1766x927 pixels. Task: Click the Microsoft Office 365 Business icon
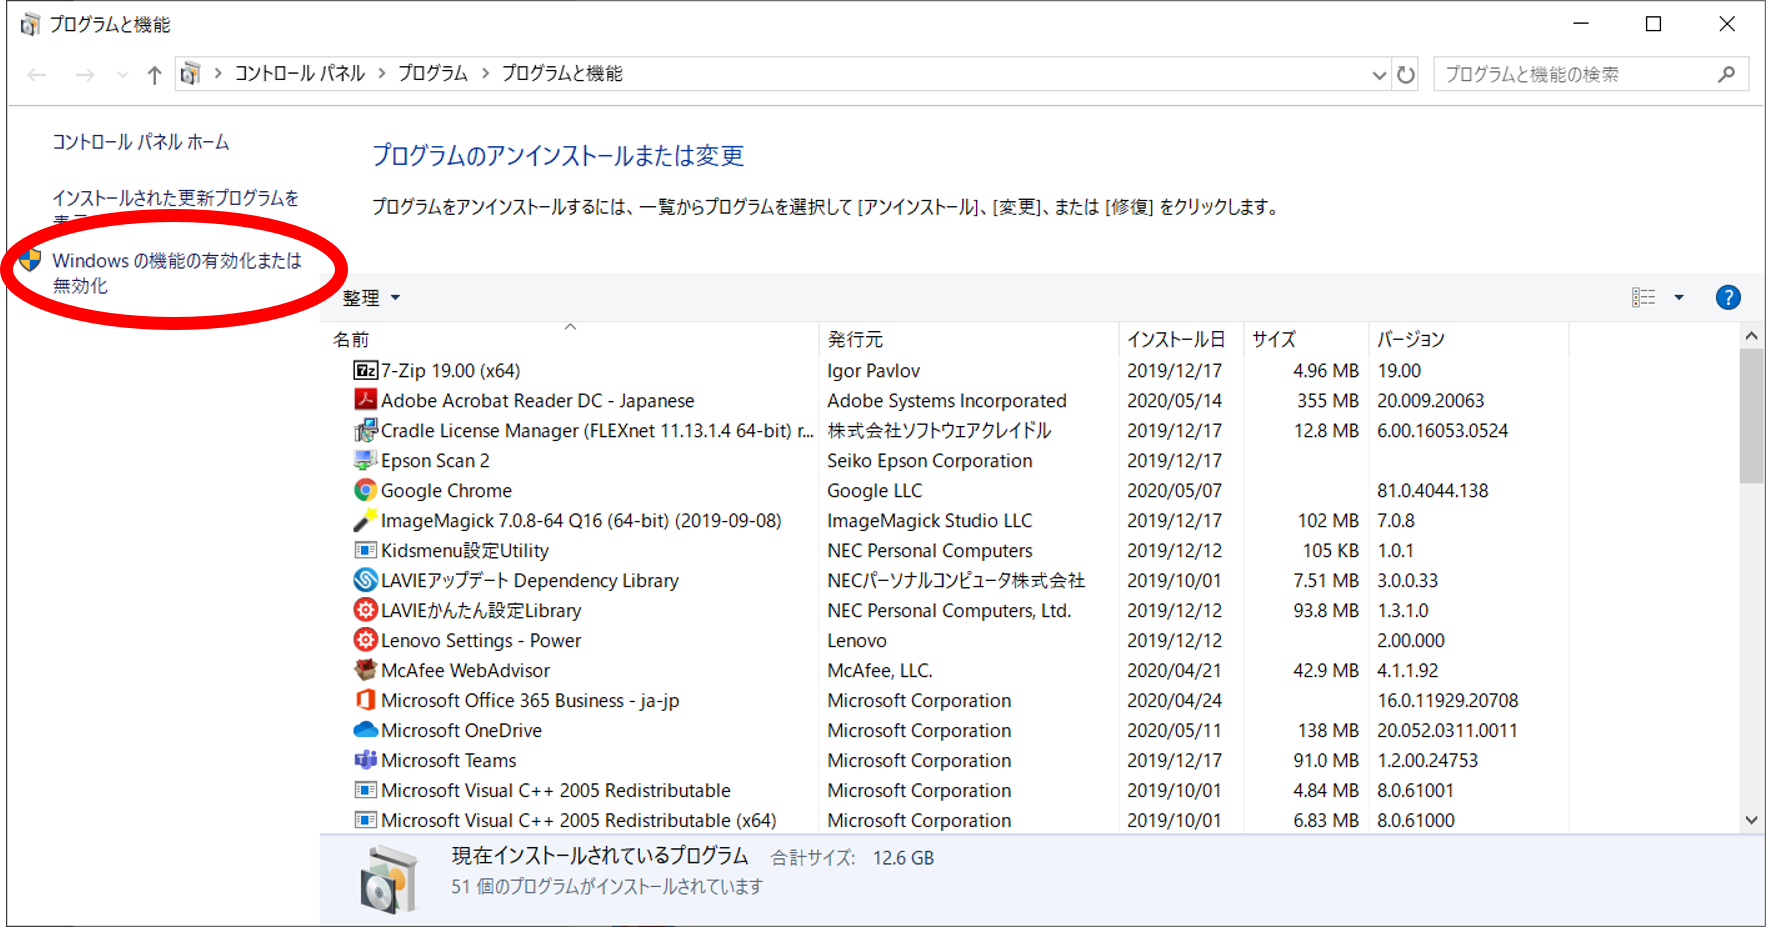click(x=365, y=700)
